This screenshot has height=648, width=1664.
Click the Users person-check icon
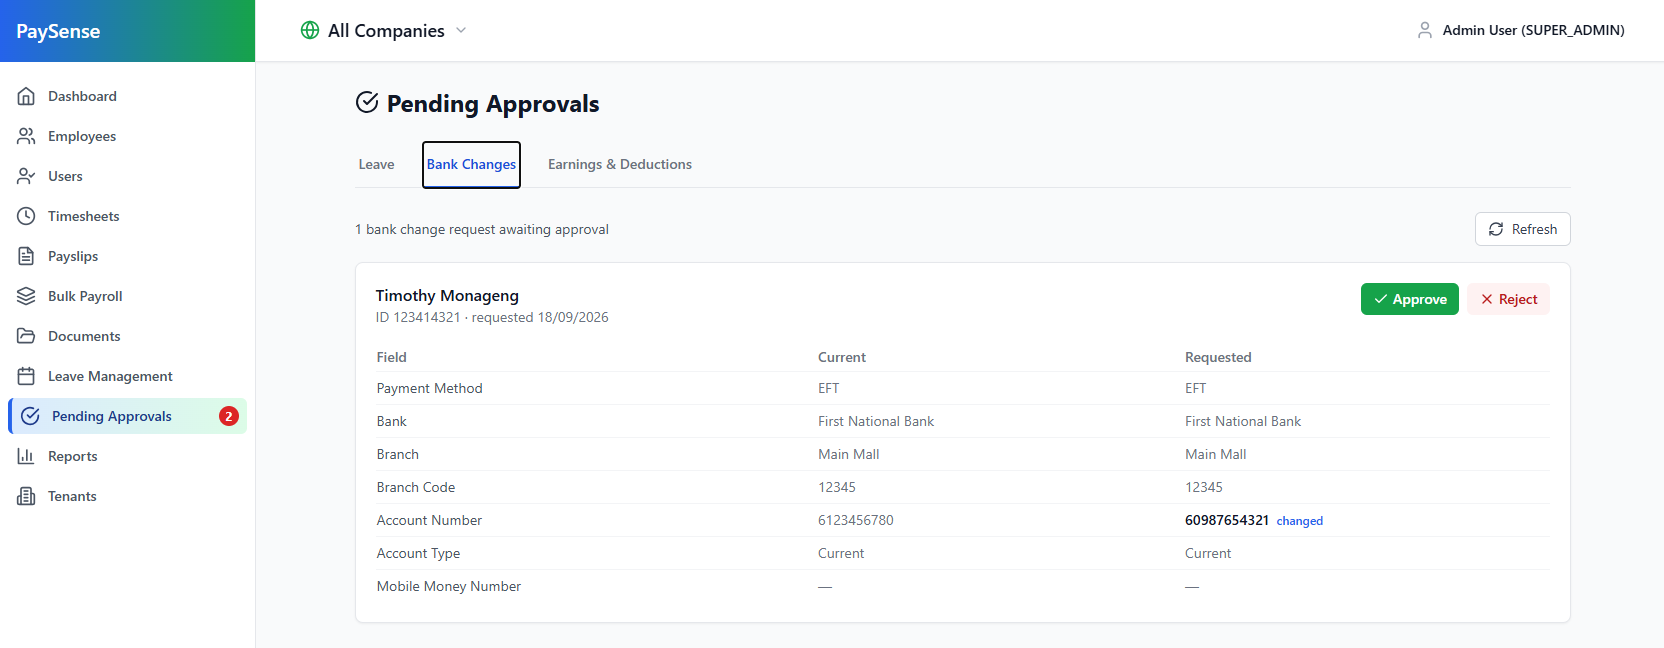[26, 176]
